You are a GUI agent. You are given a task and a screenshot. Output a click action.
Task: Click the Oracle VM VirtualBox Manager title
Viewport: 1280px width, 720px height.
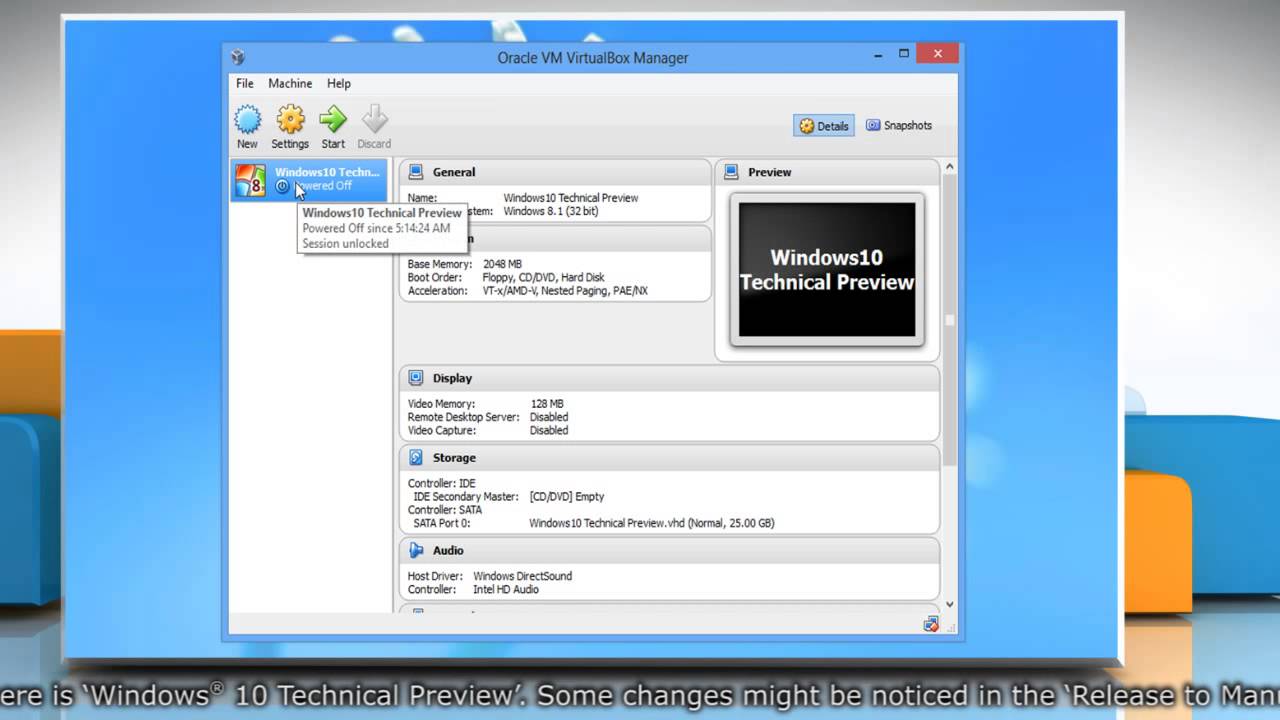coord(593,58)
